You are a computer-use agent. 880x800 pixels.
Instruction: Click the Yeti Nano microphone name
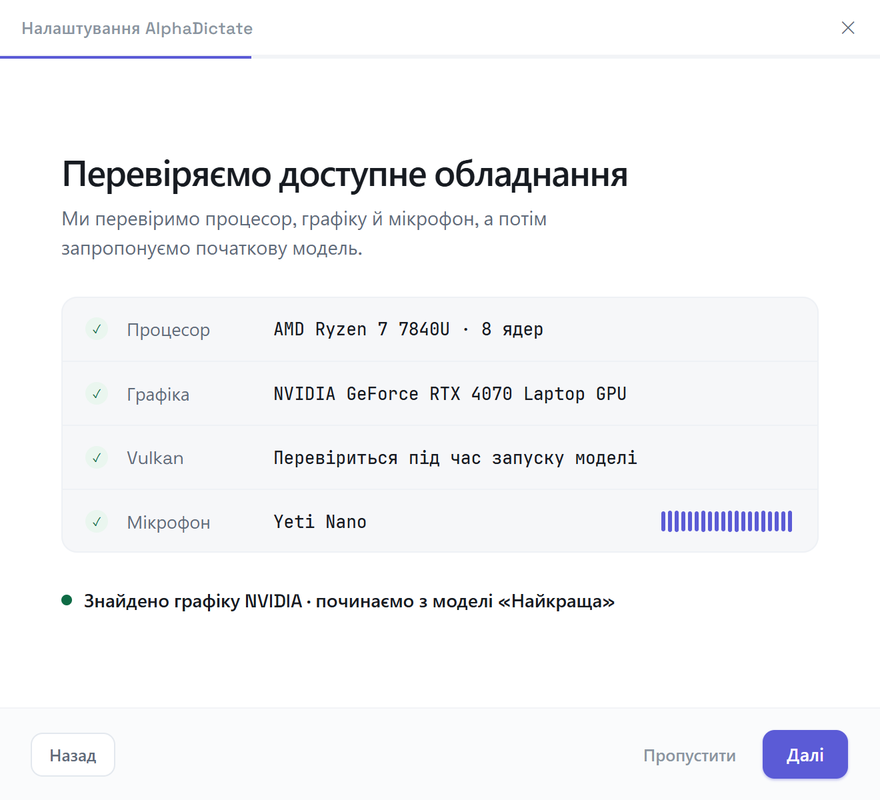click(x=320, y=522)
